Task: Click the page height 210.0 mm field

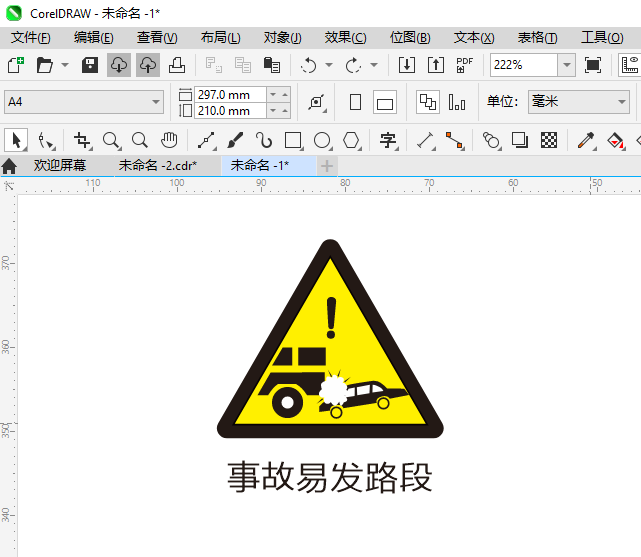Action: click(x=230, y=111)
